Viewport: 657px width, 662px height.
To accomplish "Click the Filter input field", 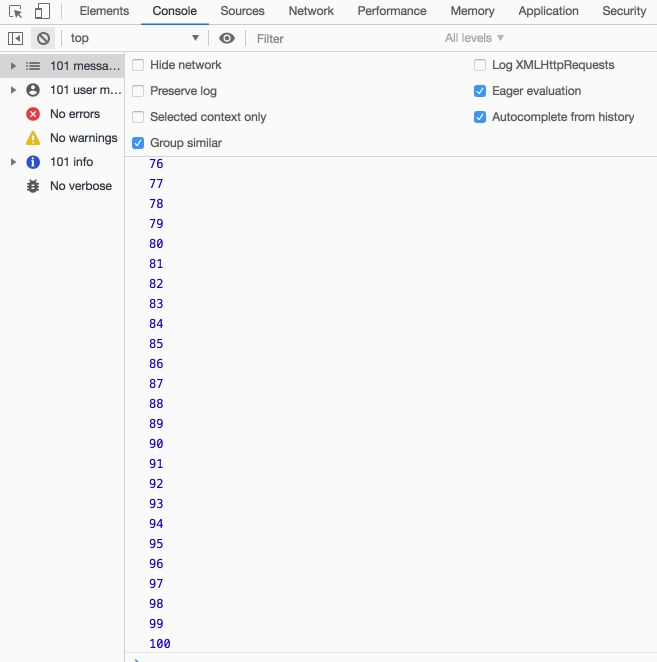I will click(340, 38).
